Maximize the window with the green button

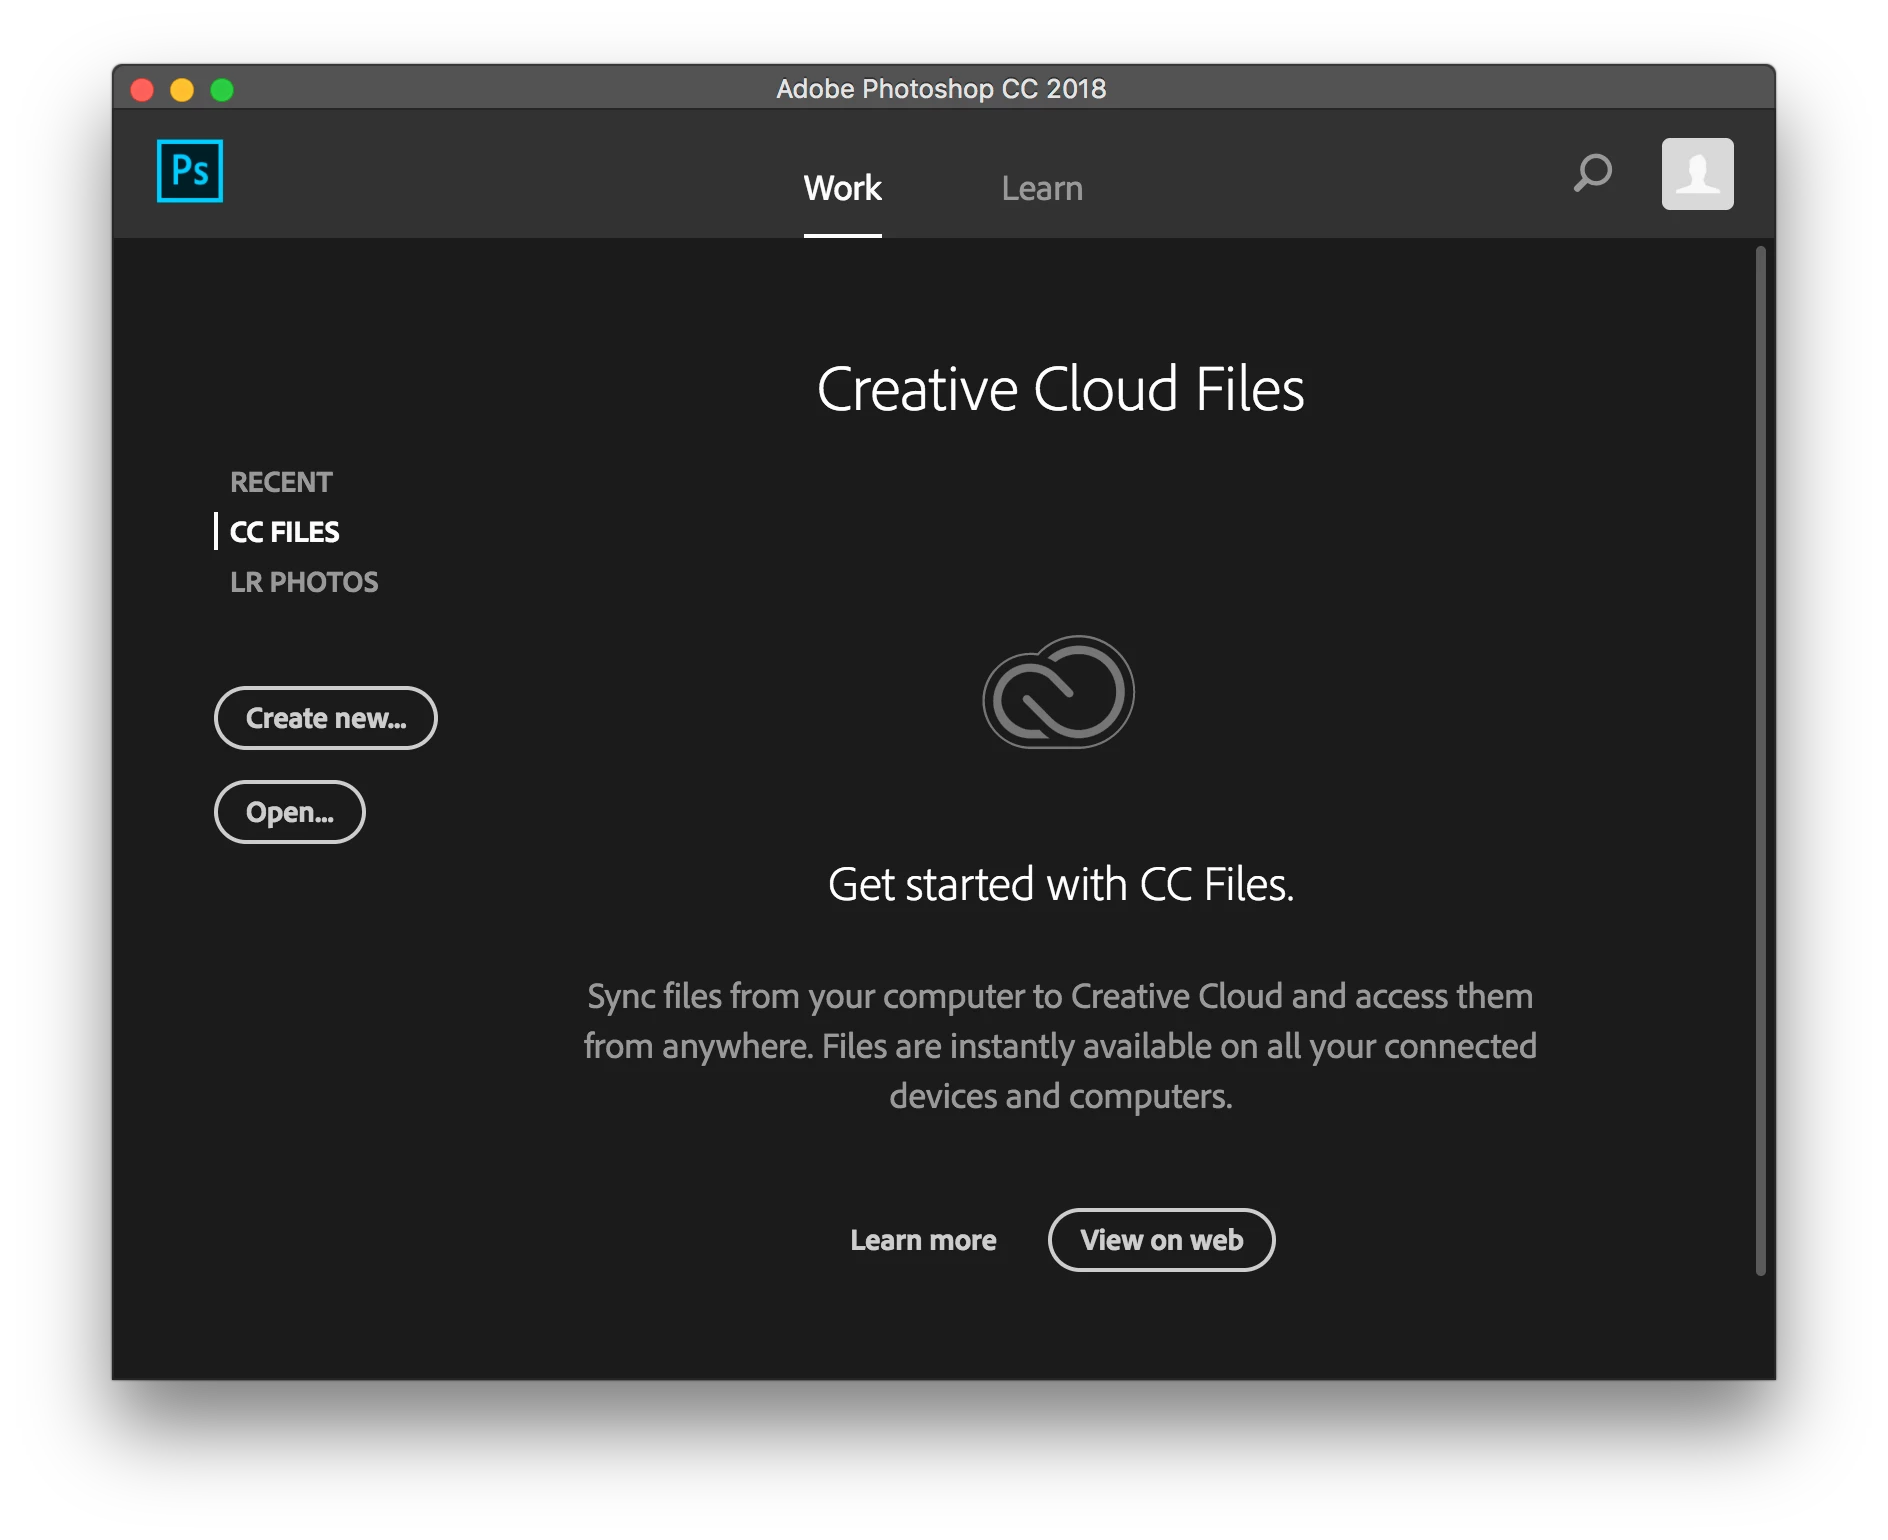[x=222, y=90]
